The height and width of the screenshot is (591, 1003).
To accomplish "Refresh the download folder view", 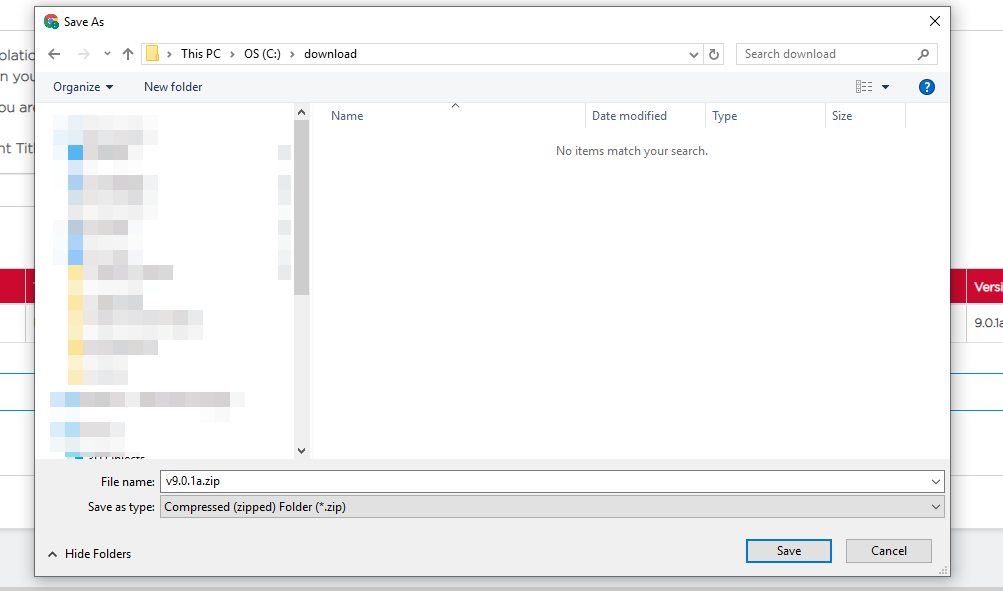I will coord(713,54).
